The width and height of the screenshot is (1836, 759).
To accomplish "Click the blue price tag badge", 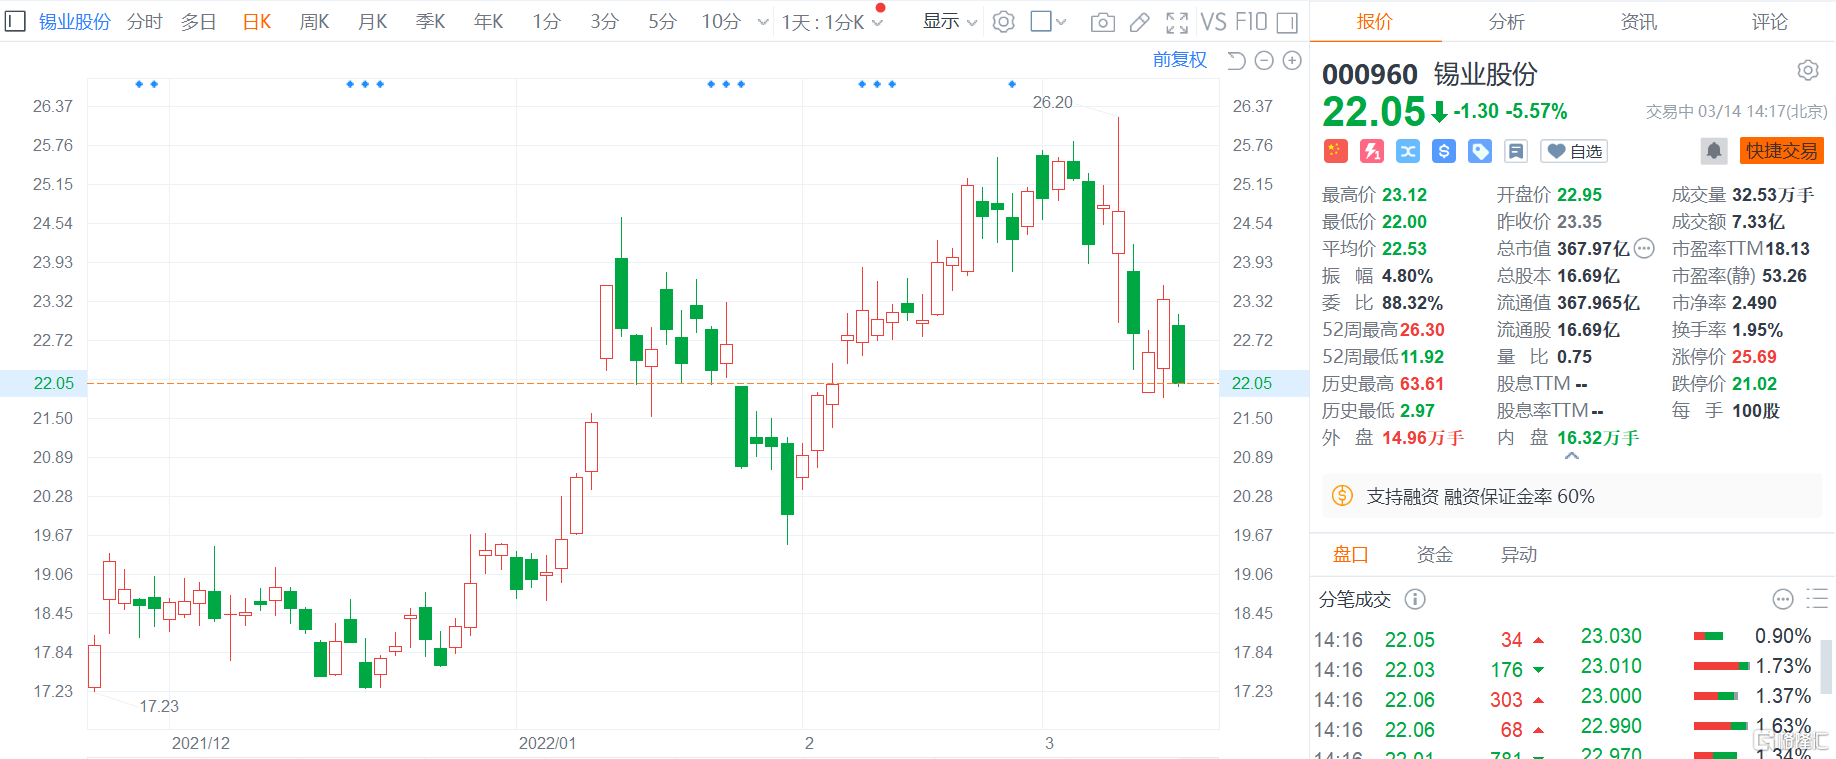I will [x=1480, y=151].
